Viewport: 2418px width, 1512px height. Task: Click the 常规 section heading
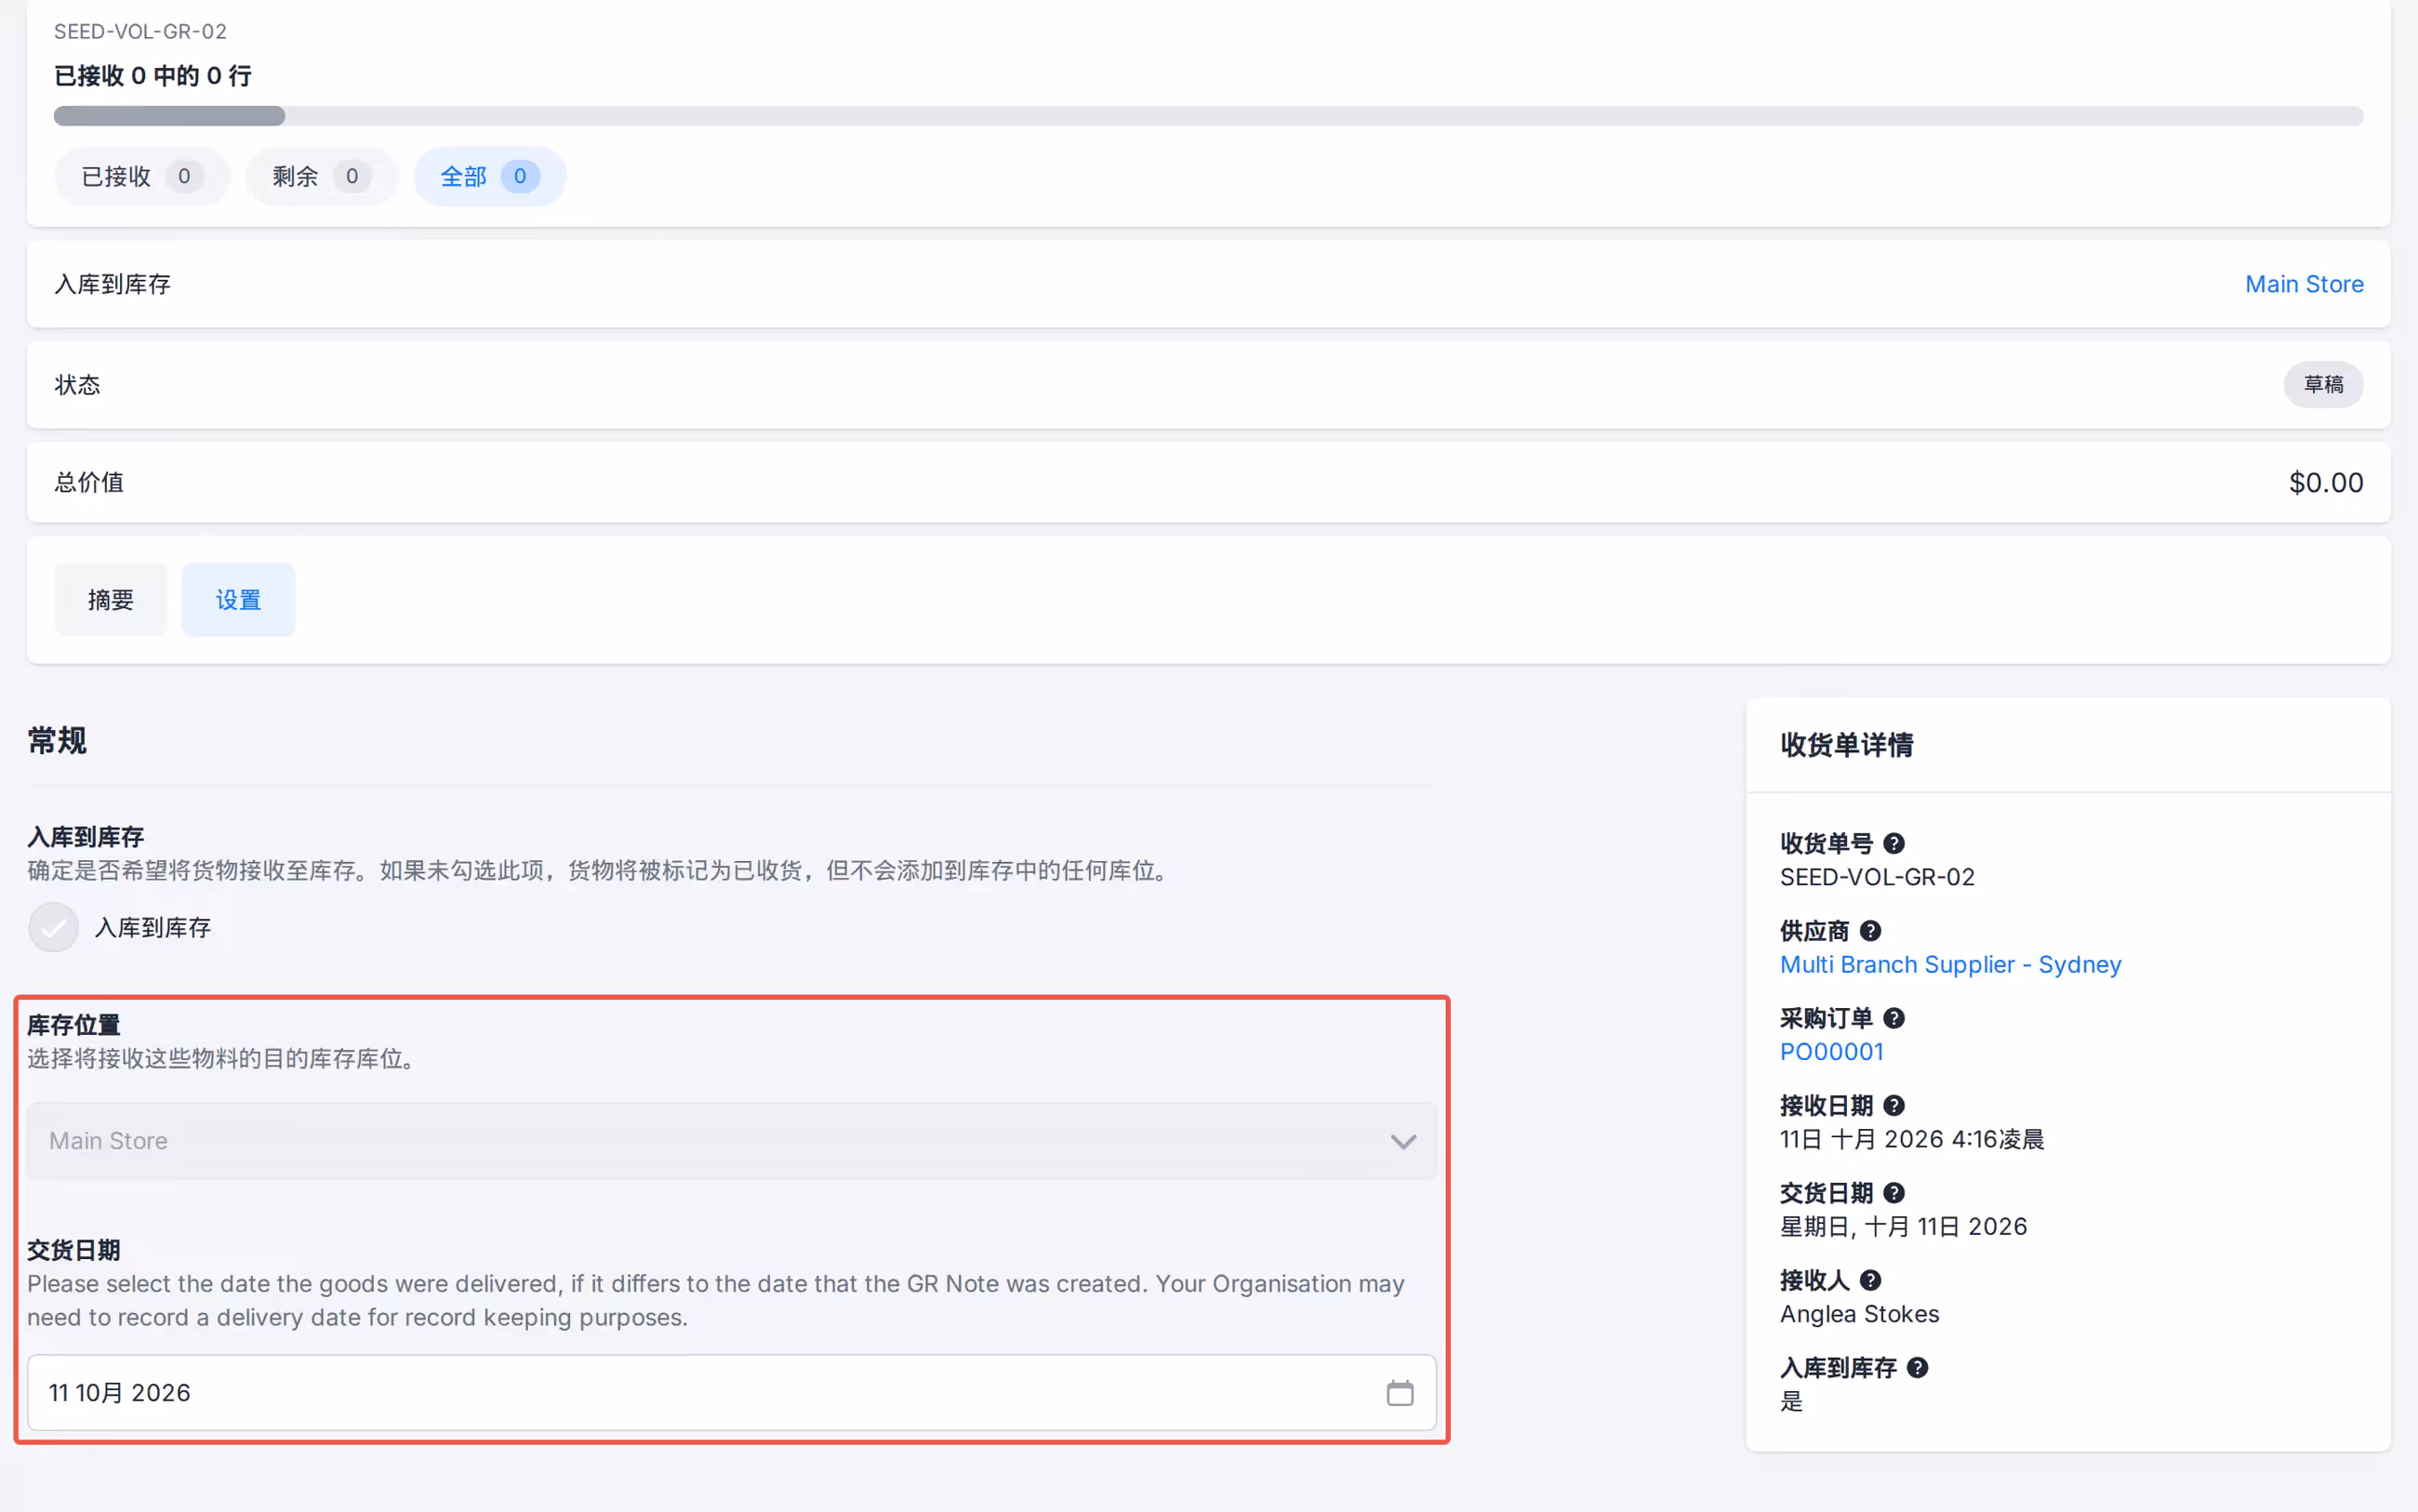pos(57,741)
